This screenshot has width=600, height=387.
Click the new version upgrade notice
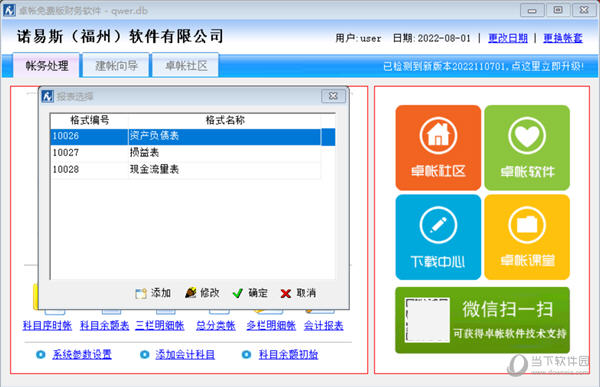[483, 66]
